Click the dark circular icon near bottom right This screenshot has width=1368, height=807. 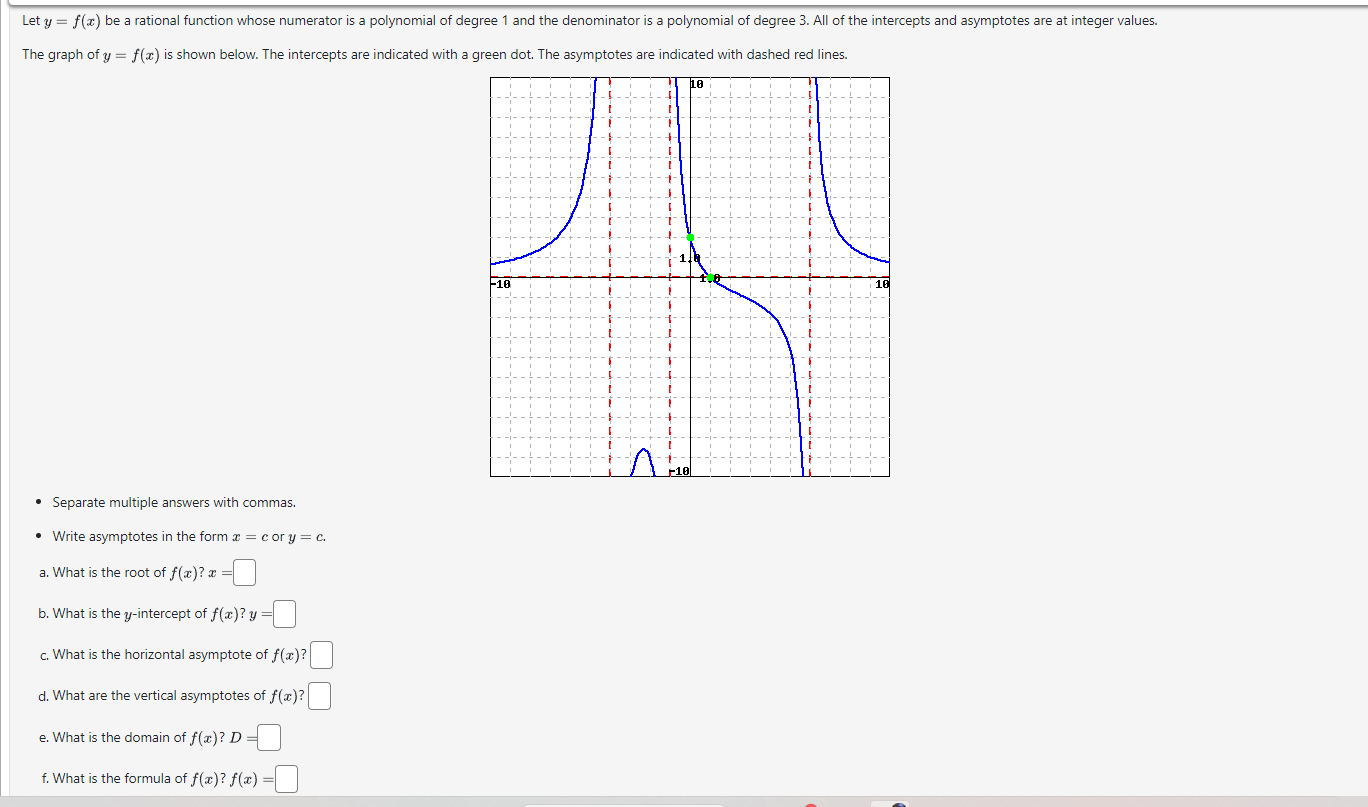click(x=897, y=803)
